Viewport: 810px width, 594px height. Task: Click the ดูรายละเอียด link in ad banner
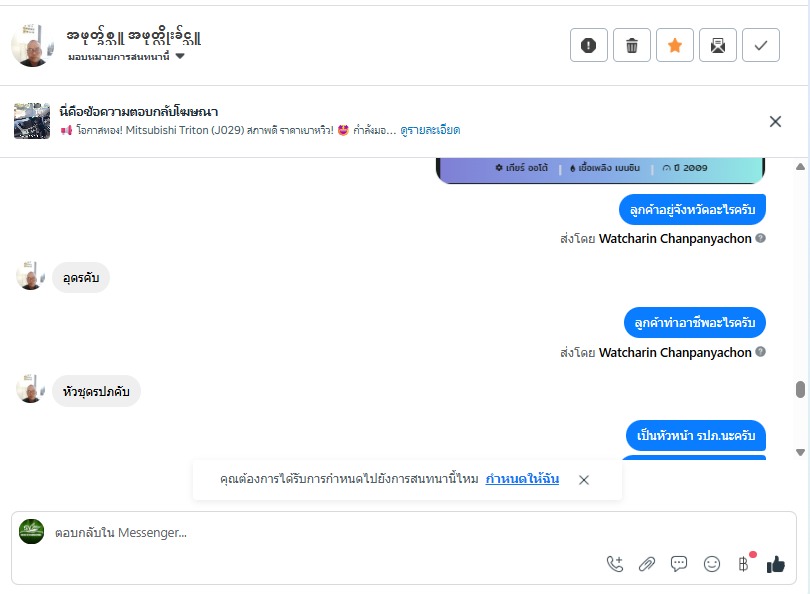click(x=430, y=130)
